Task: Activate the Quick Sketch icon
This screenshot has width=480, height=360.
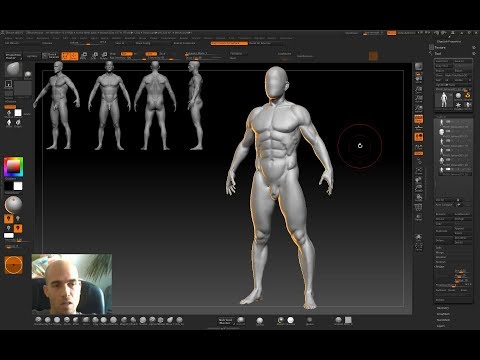Action: pyautogui.click(x=51, y=56)
